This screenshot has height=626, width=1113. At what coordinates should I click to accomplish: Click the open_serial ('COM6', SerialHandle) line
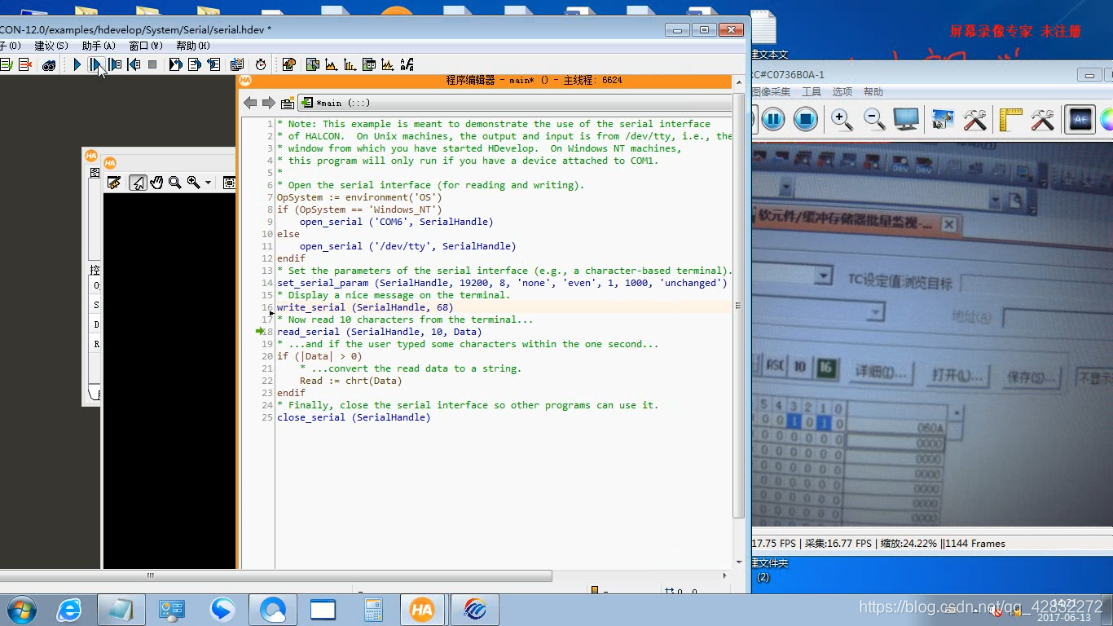[x=396, y=221]
